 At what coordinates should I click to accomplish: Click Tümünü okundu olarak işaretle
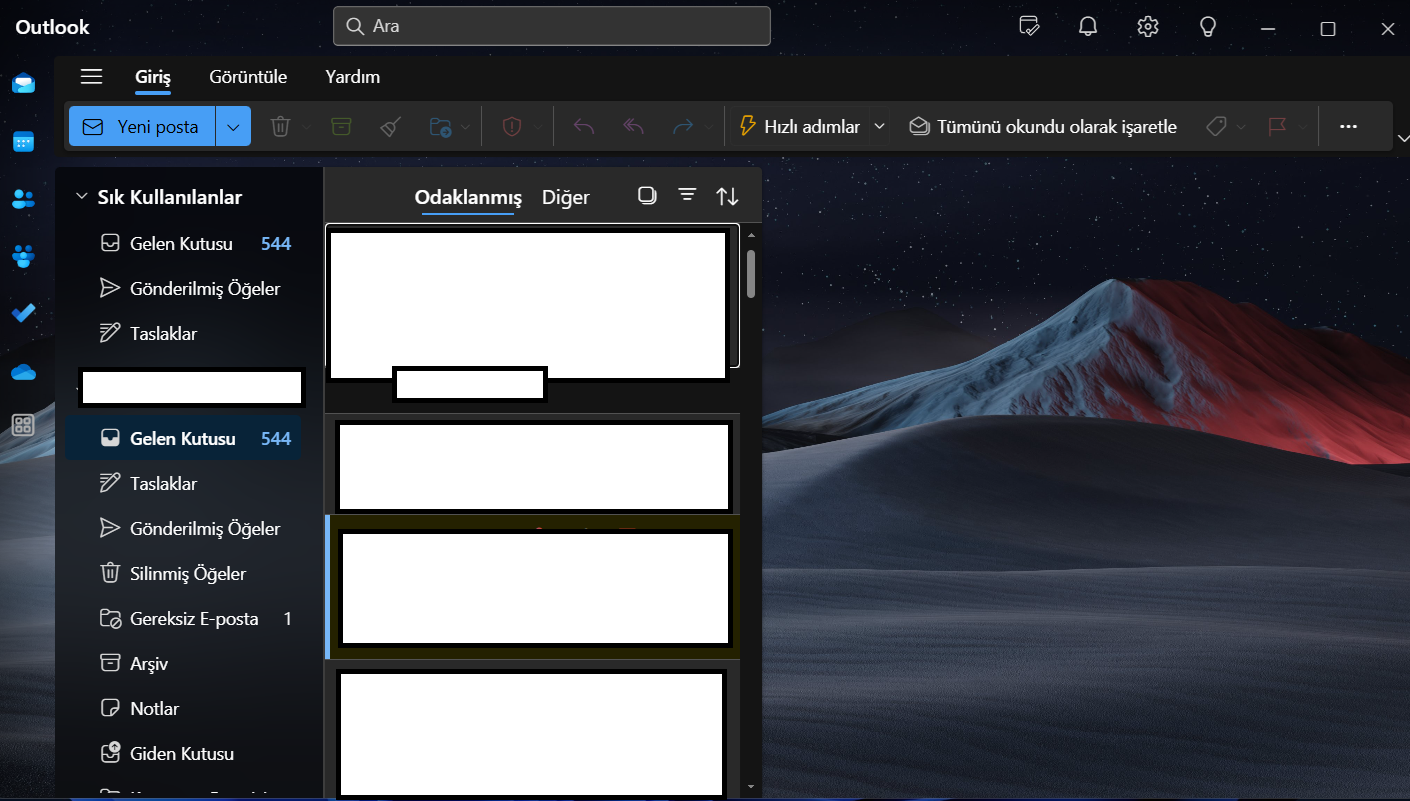coord(1043,127)
